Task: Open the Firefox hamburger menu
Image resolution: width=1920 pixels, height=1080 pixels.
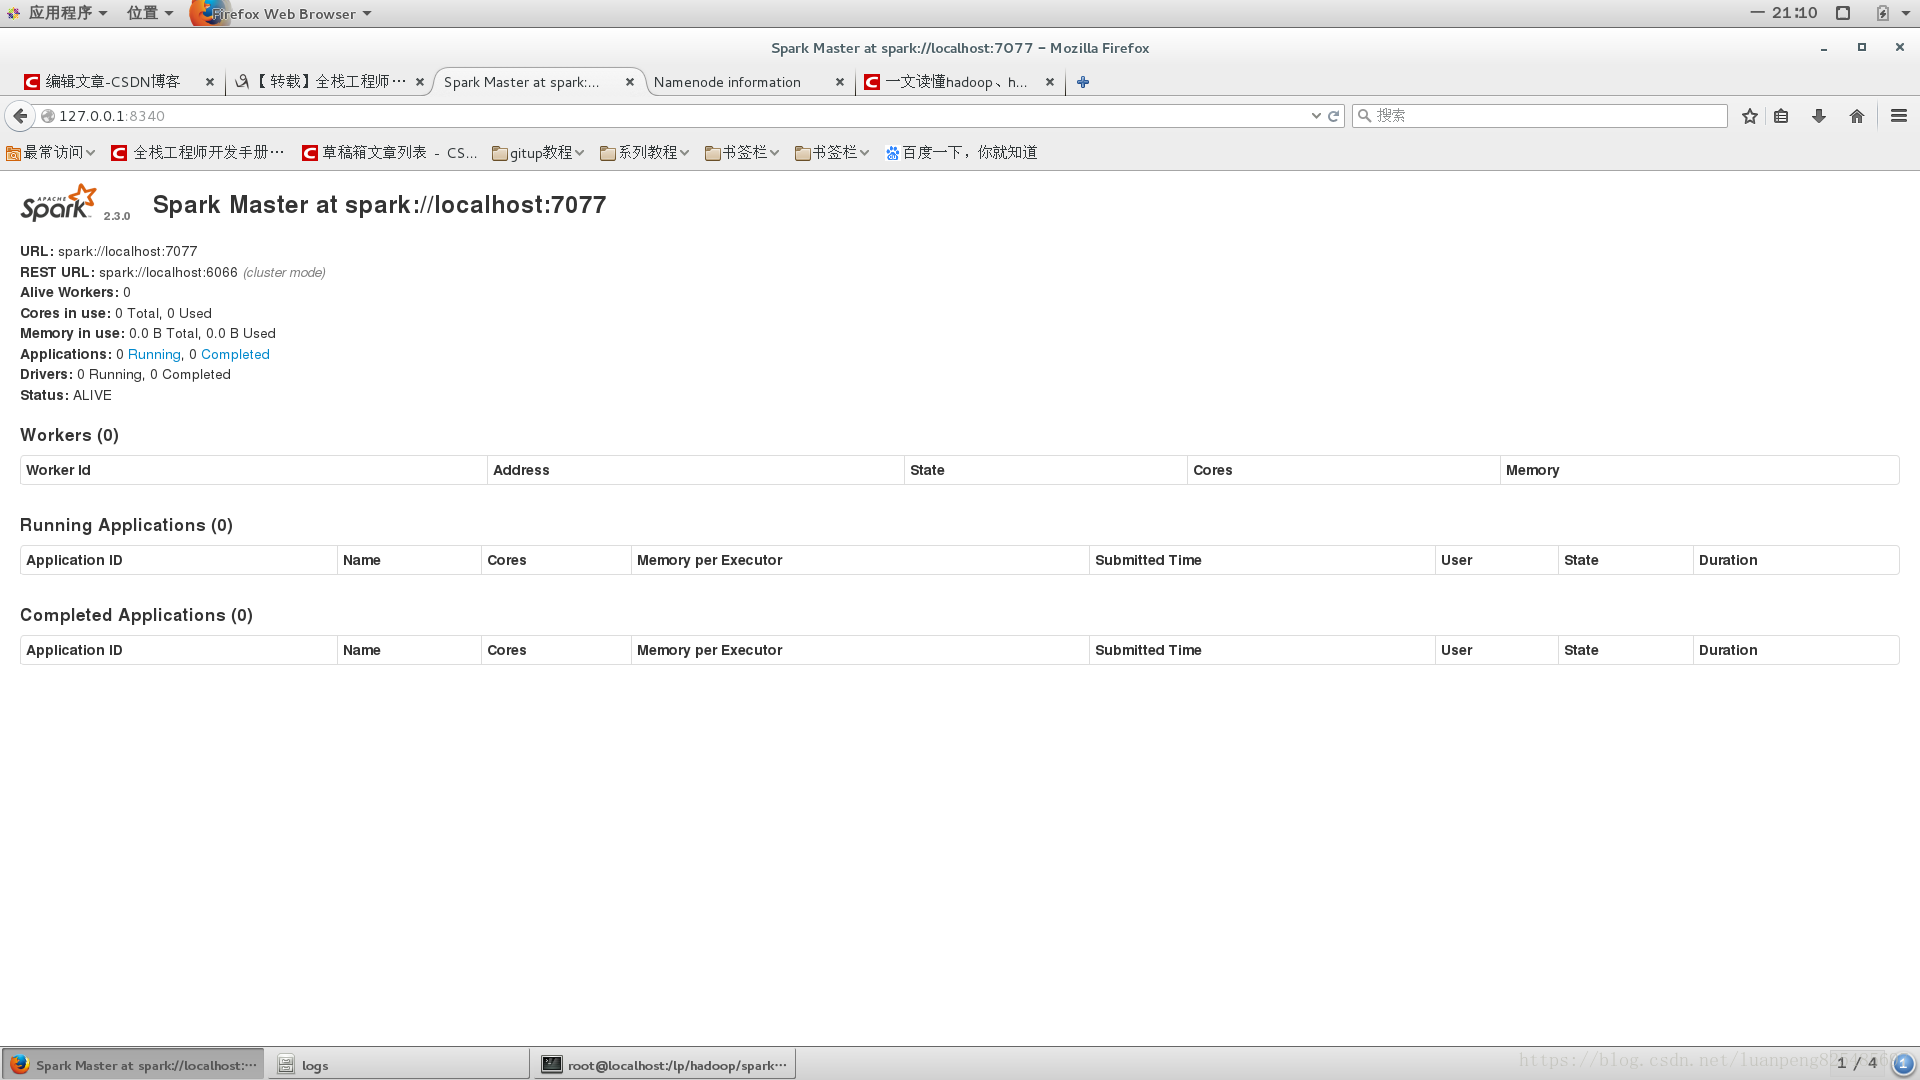Action: (x=1899, y=116)
